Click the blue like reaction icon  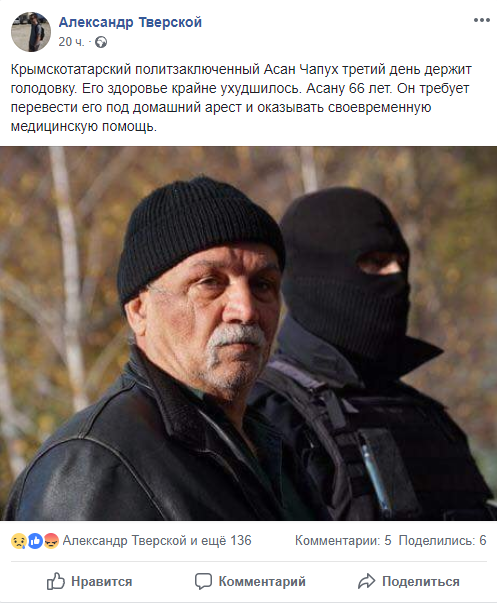(x=35, y=541)
